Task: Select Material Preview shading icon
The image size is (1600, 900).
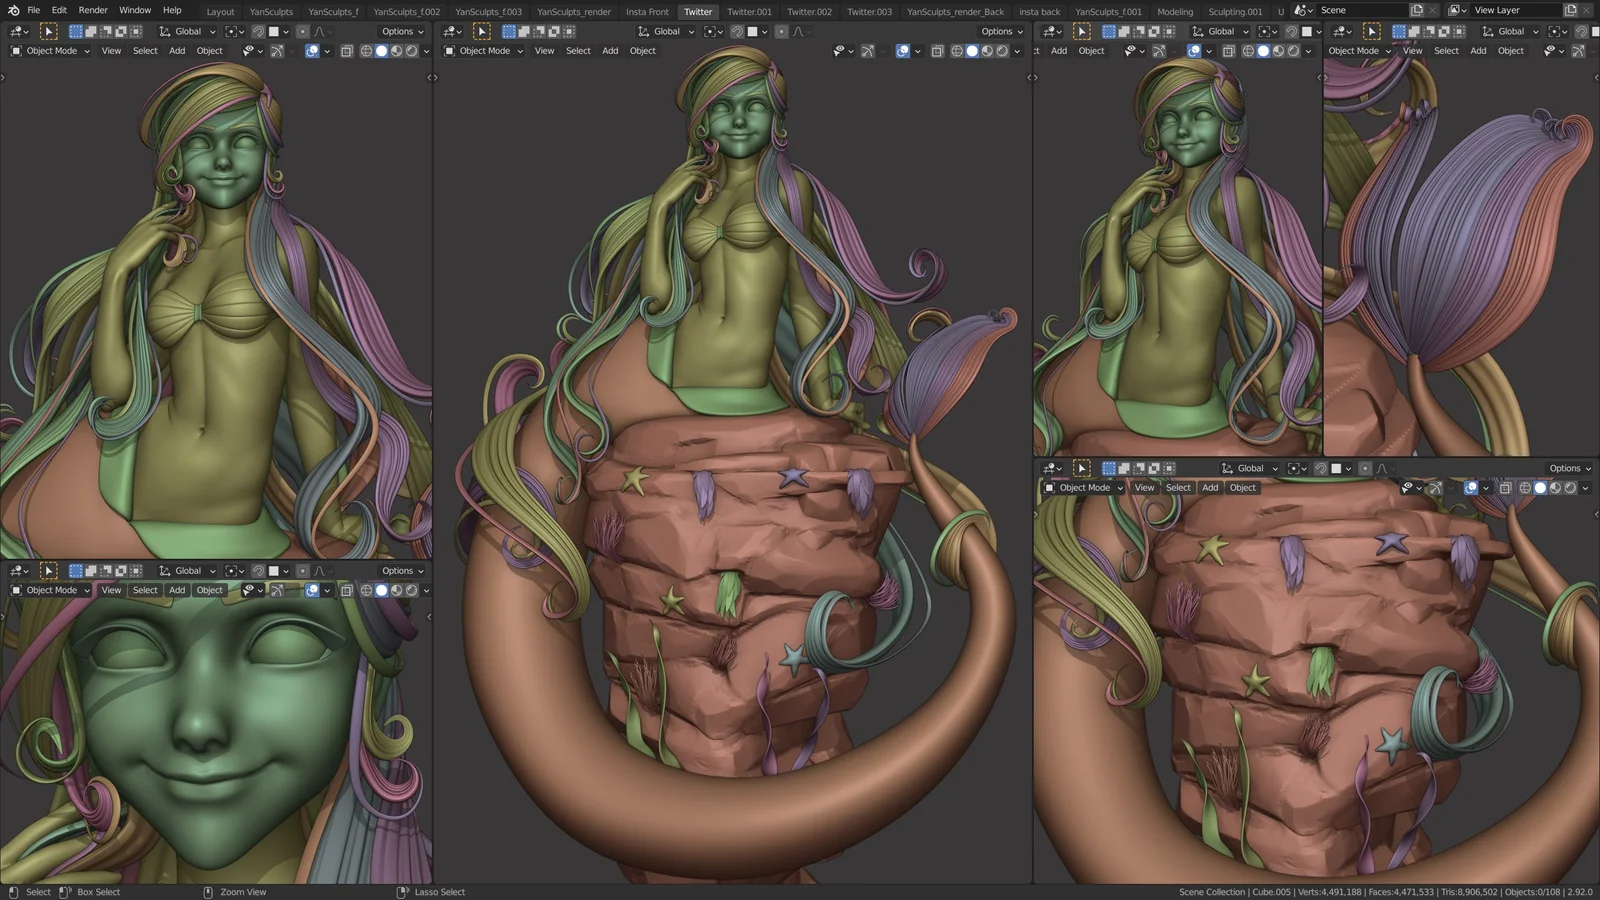Action: point(396,51)
